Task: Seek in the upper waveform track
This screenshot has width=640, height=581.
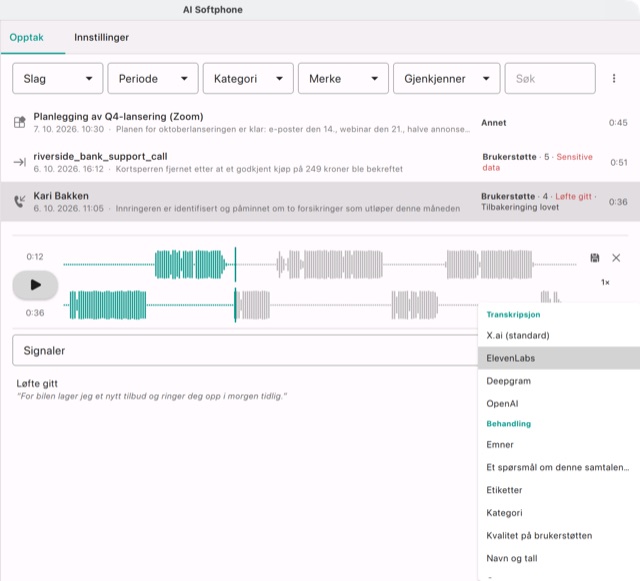Action: 320,265
